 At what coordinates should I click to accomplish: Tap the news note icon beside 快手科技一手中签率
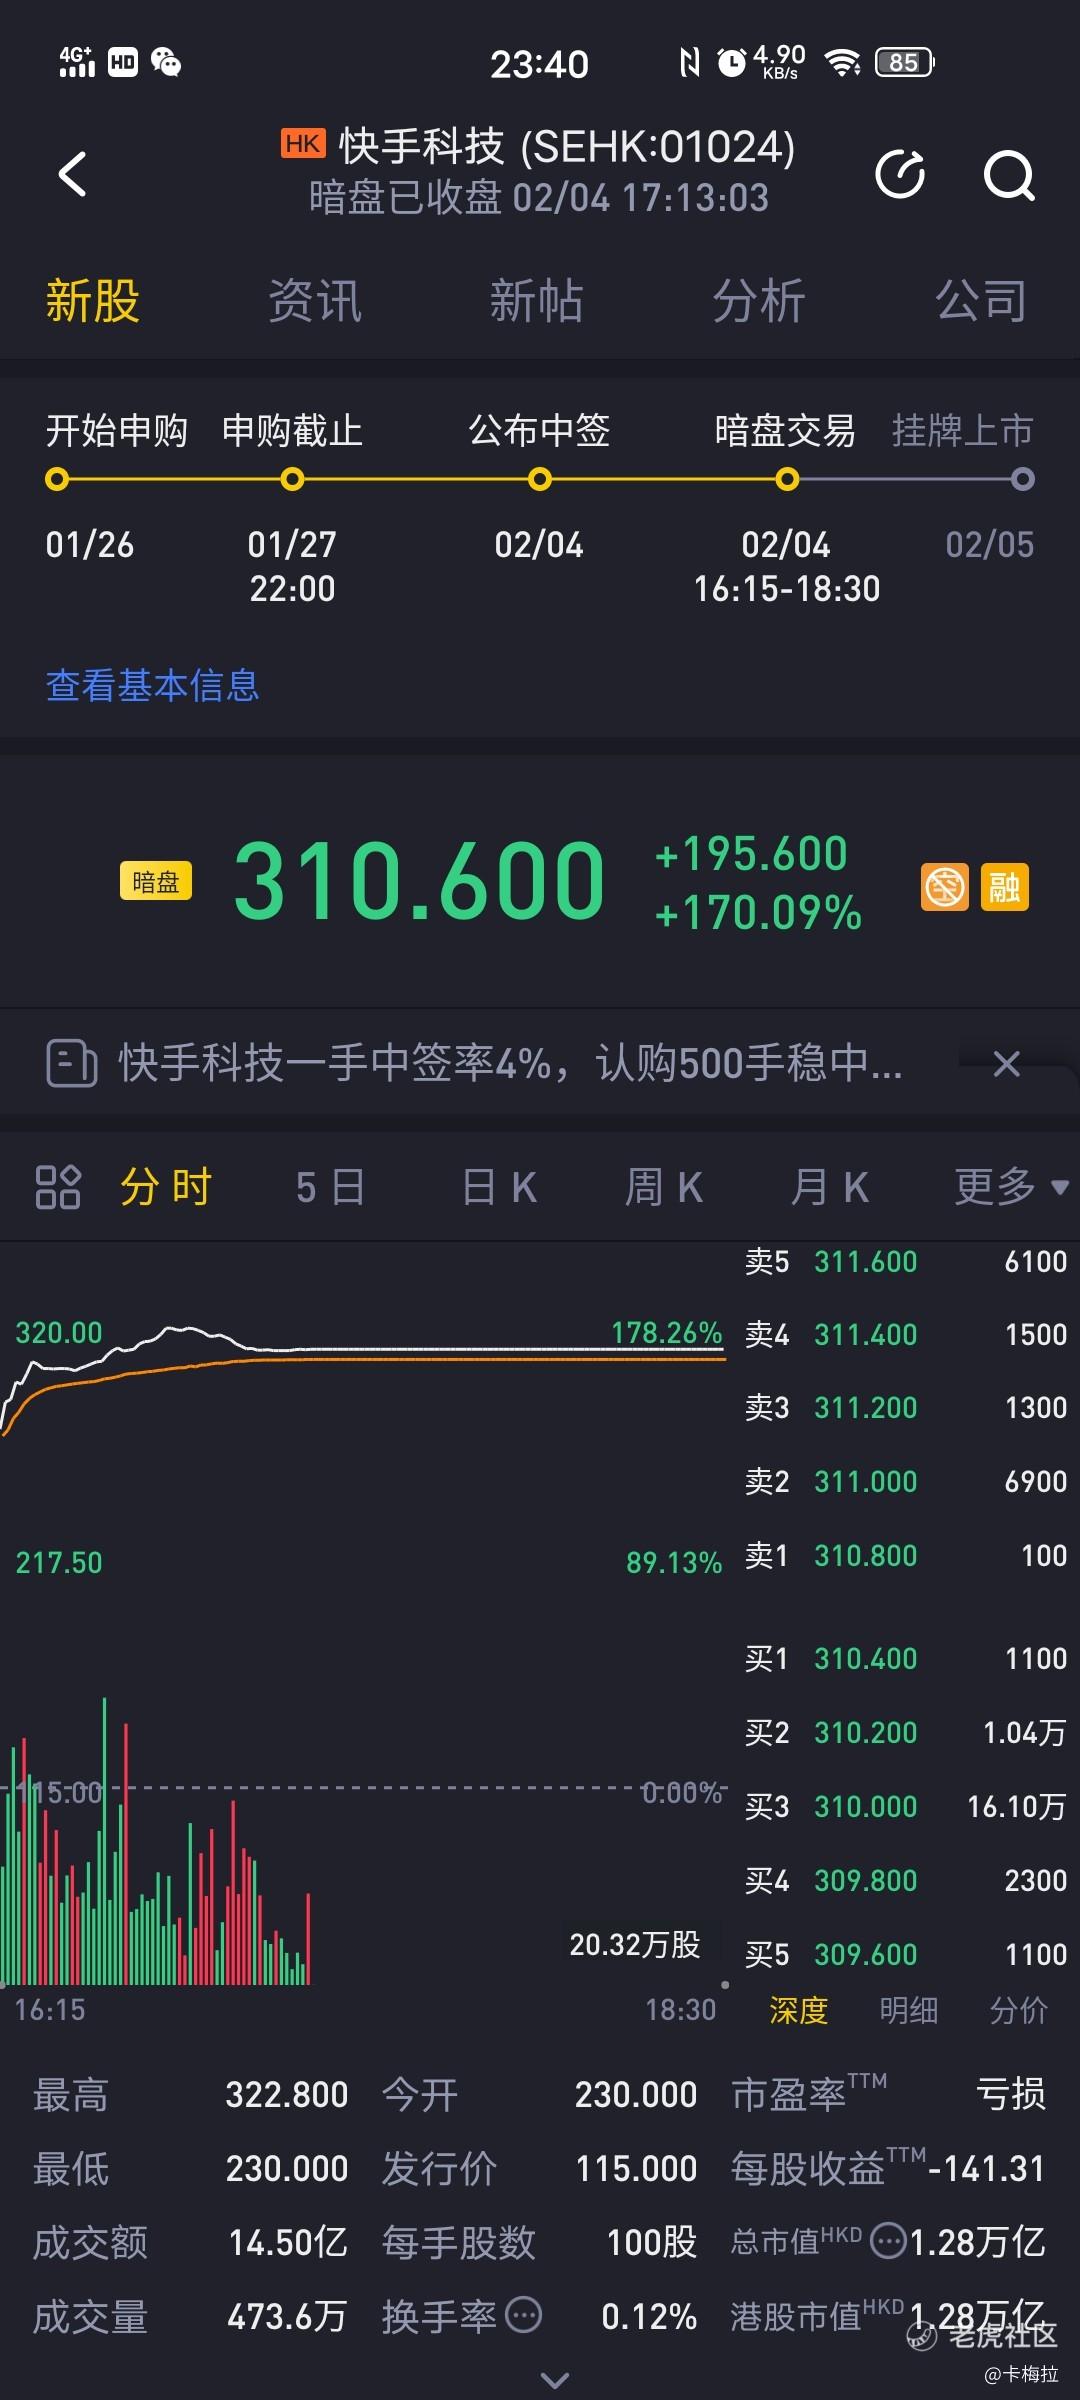pyautogui.click(x=71, y=1062)
